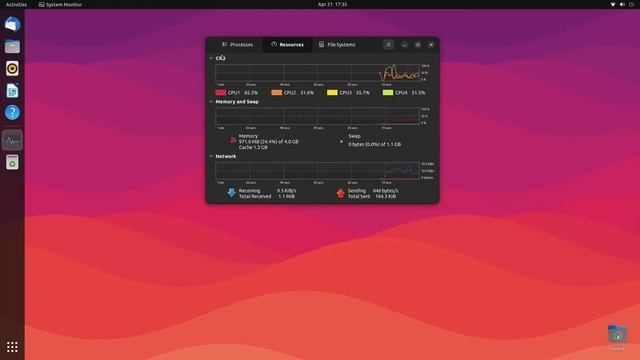The image size is (640, 360).
Task: Switch to the Processes tab
Action: coord(237,44)
